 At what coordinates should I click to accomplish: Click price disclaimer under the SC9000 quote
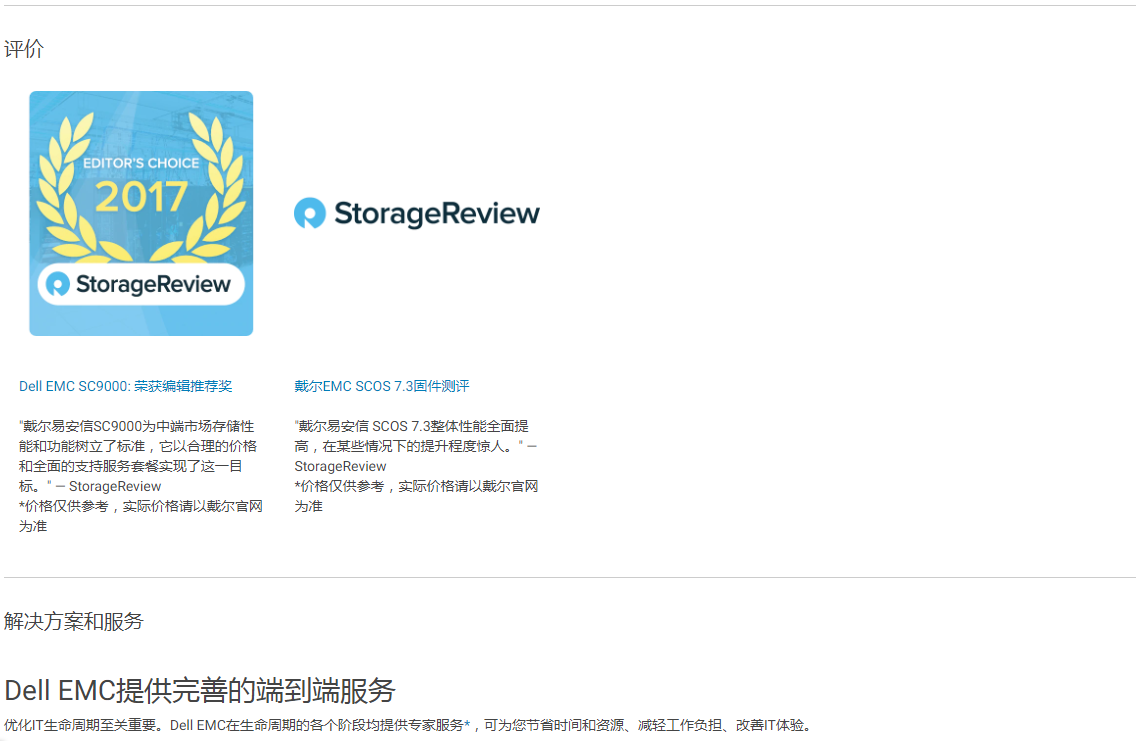[x=141, y=516]
